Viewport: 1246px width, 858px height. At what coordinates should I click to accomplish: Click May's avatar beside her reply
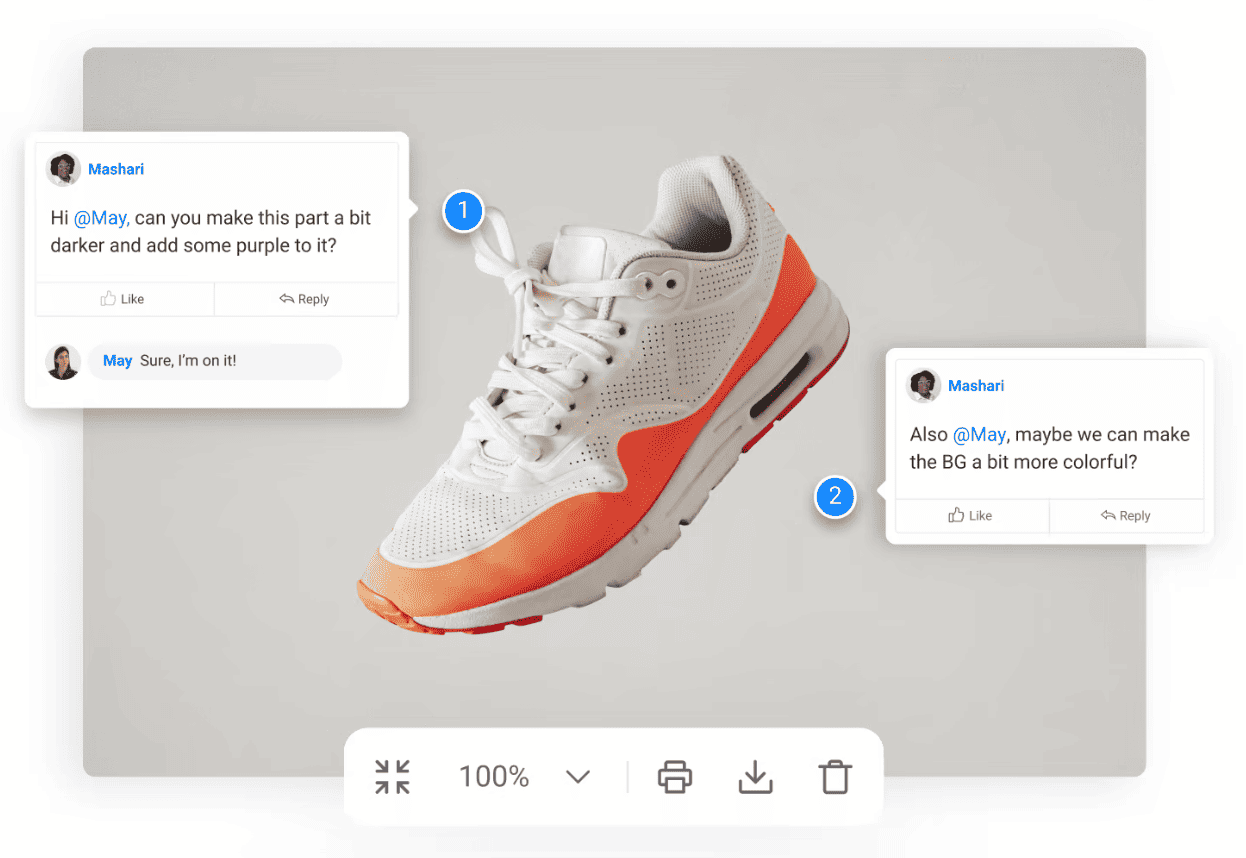coord(64,361)
